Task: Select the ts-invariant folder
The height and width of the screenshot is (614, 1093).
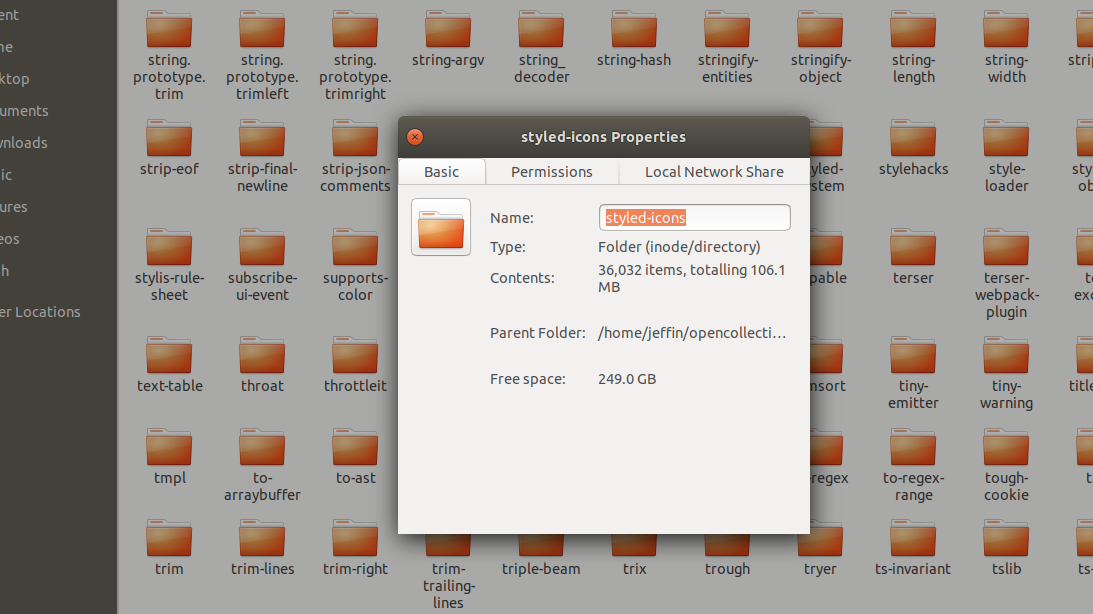Action: pyautogui.click(x=913, y=548)
